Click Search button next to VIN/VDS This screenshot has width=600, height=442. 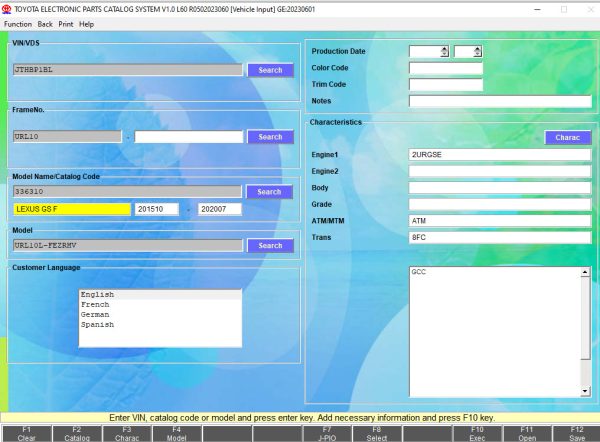[x=271, y=70]
